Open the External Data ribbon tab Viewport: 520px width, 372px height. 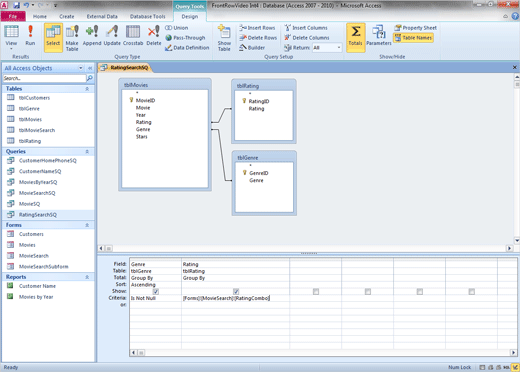[102, 16]
